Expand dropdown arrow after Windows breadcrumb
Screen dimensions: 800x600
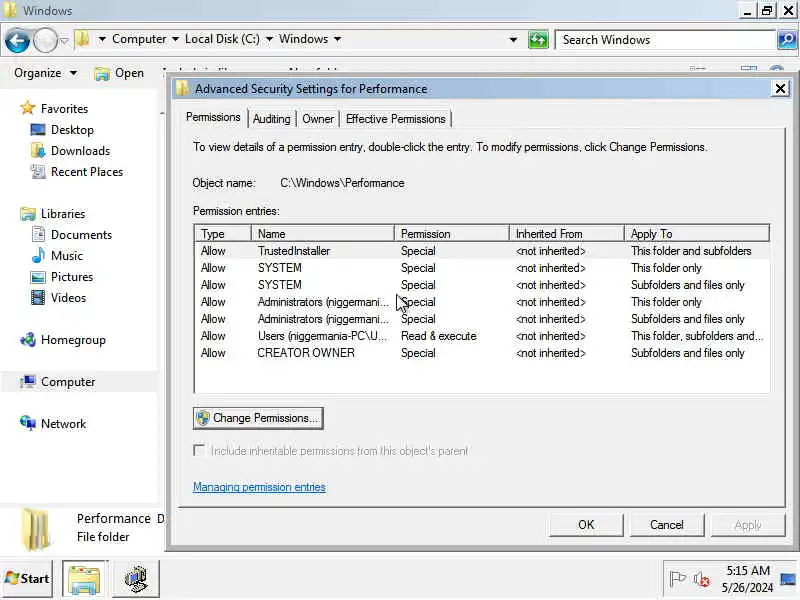pyautogui.click(x=337, y=39)
